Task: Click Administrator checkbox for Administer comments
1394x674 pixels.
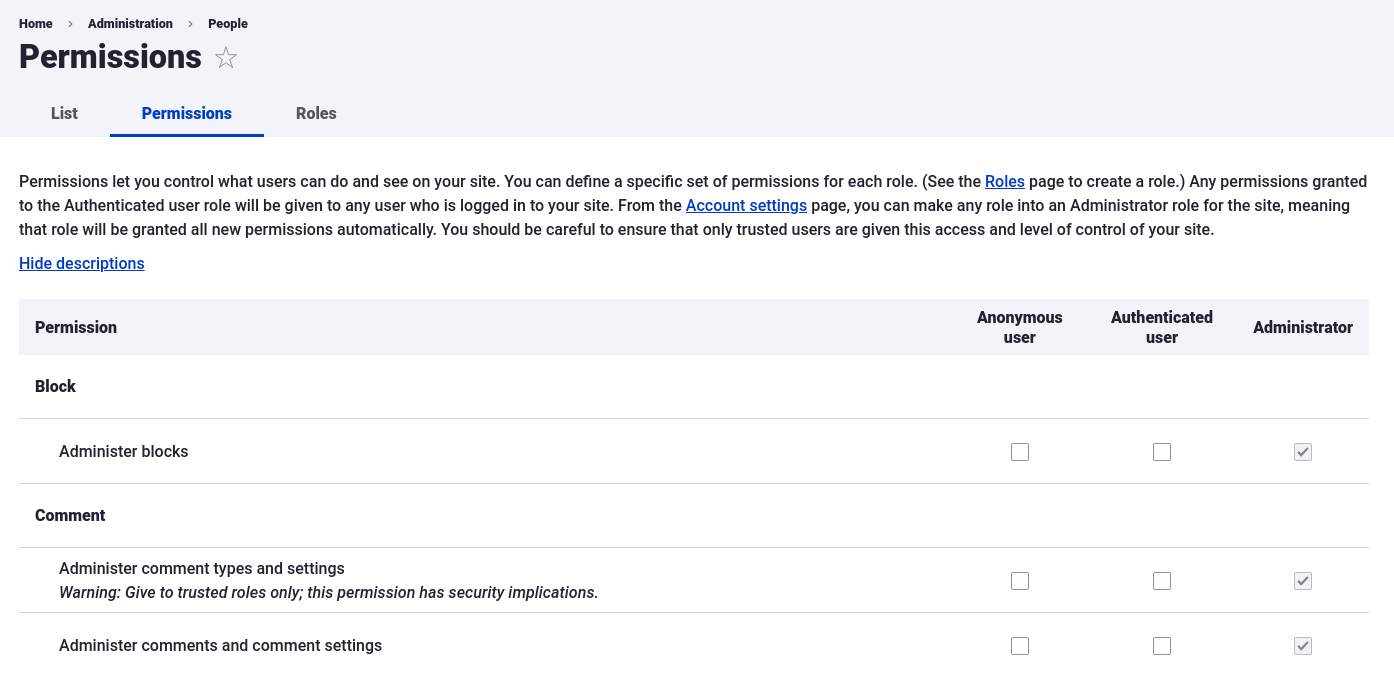Action: pyautogui.click(x=1303, y=646)
